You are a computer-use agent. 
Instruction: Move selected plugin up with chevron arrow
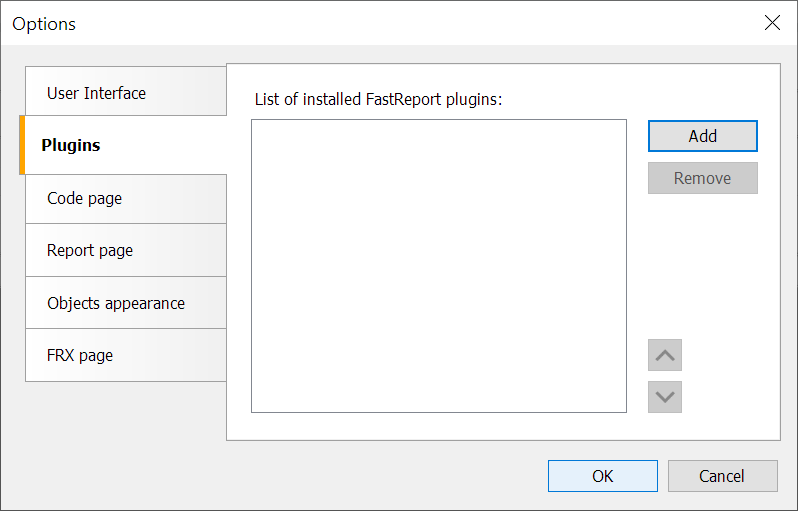(665, 355)
